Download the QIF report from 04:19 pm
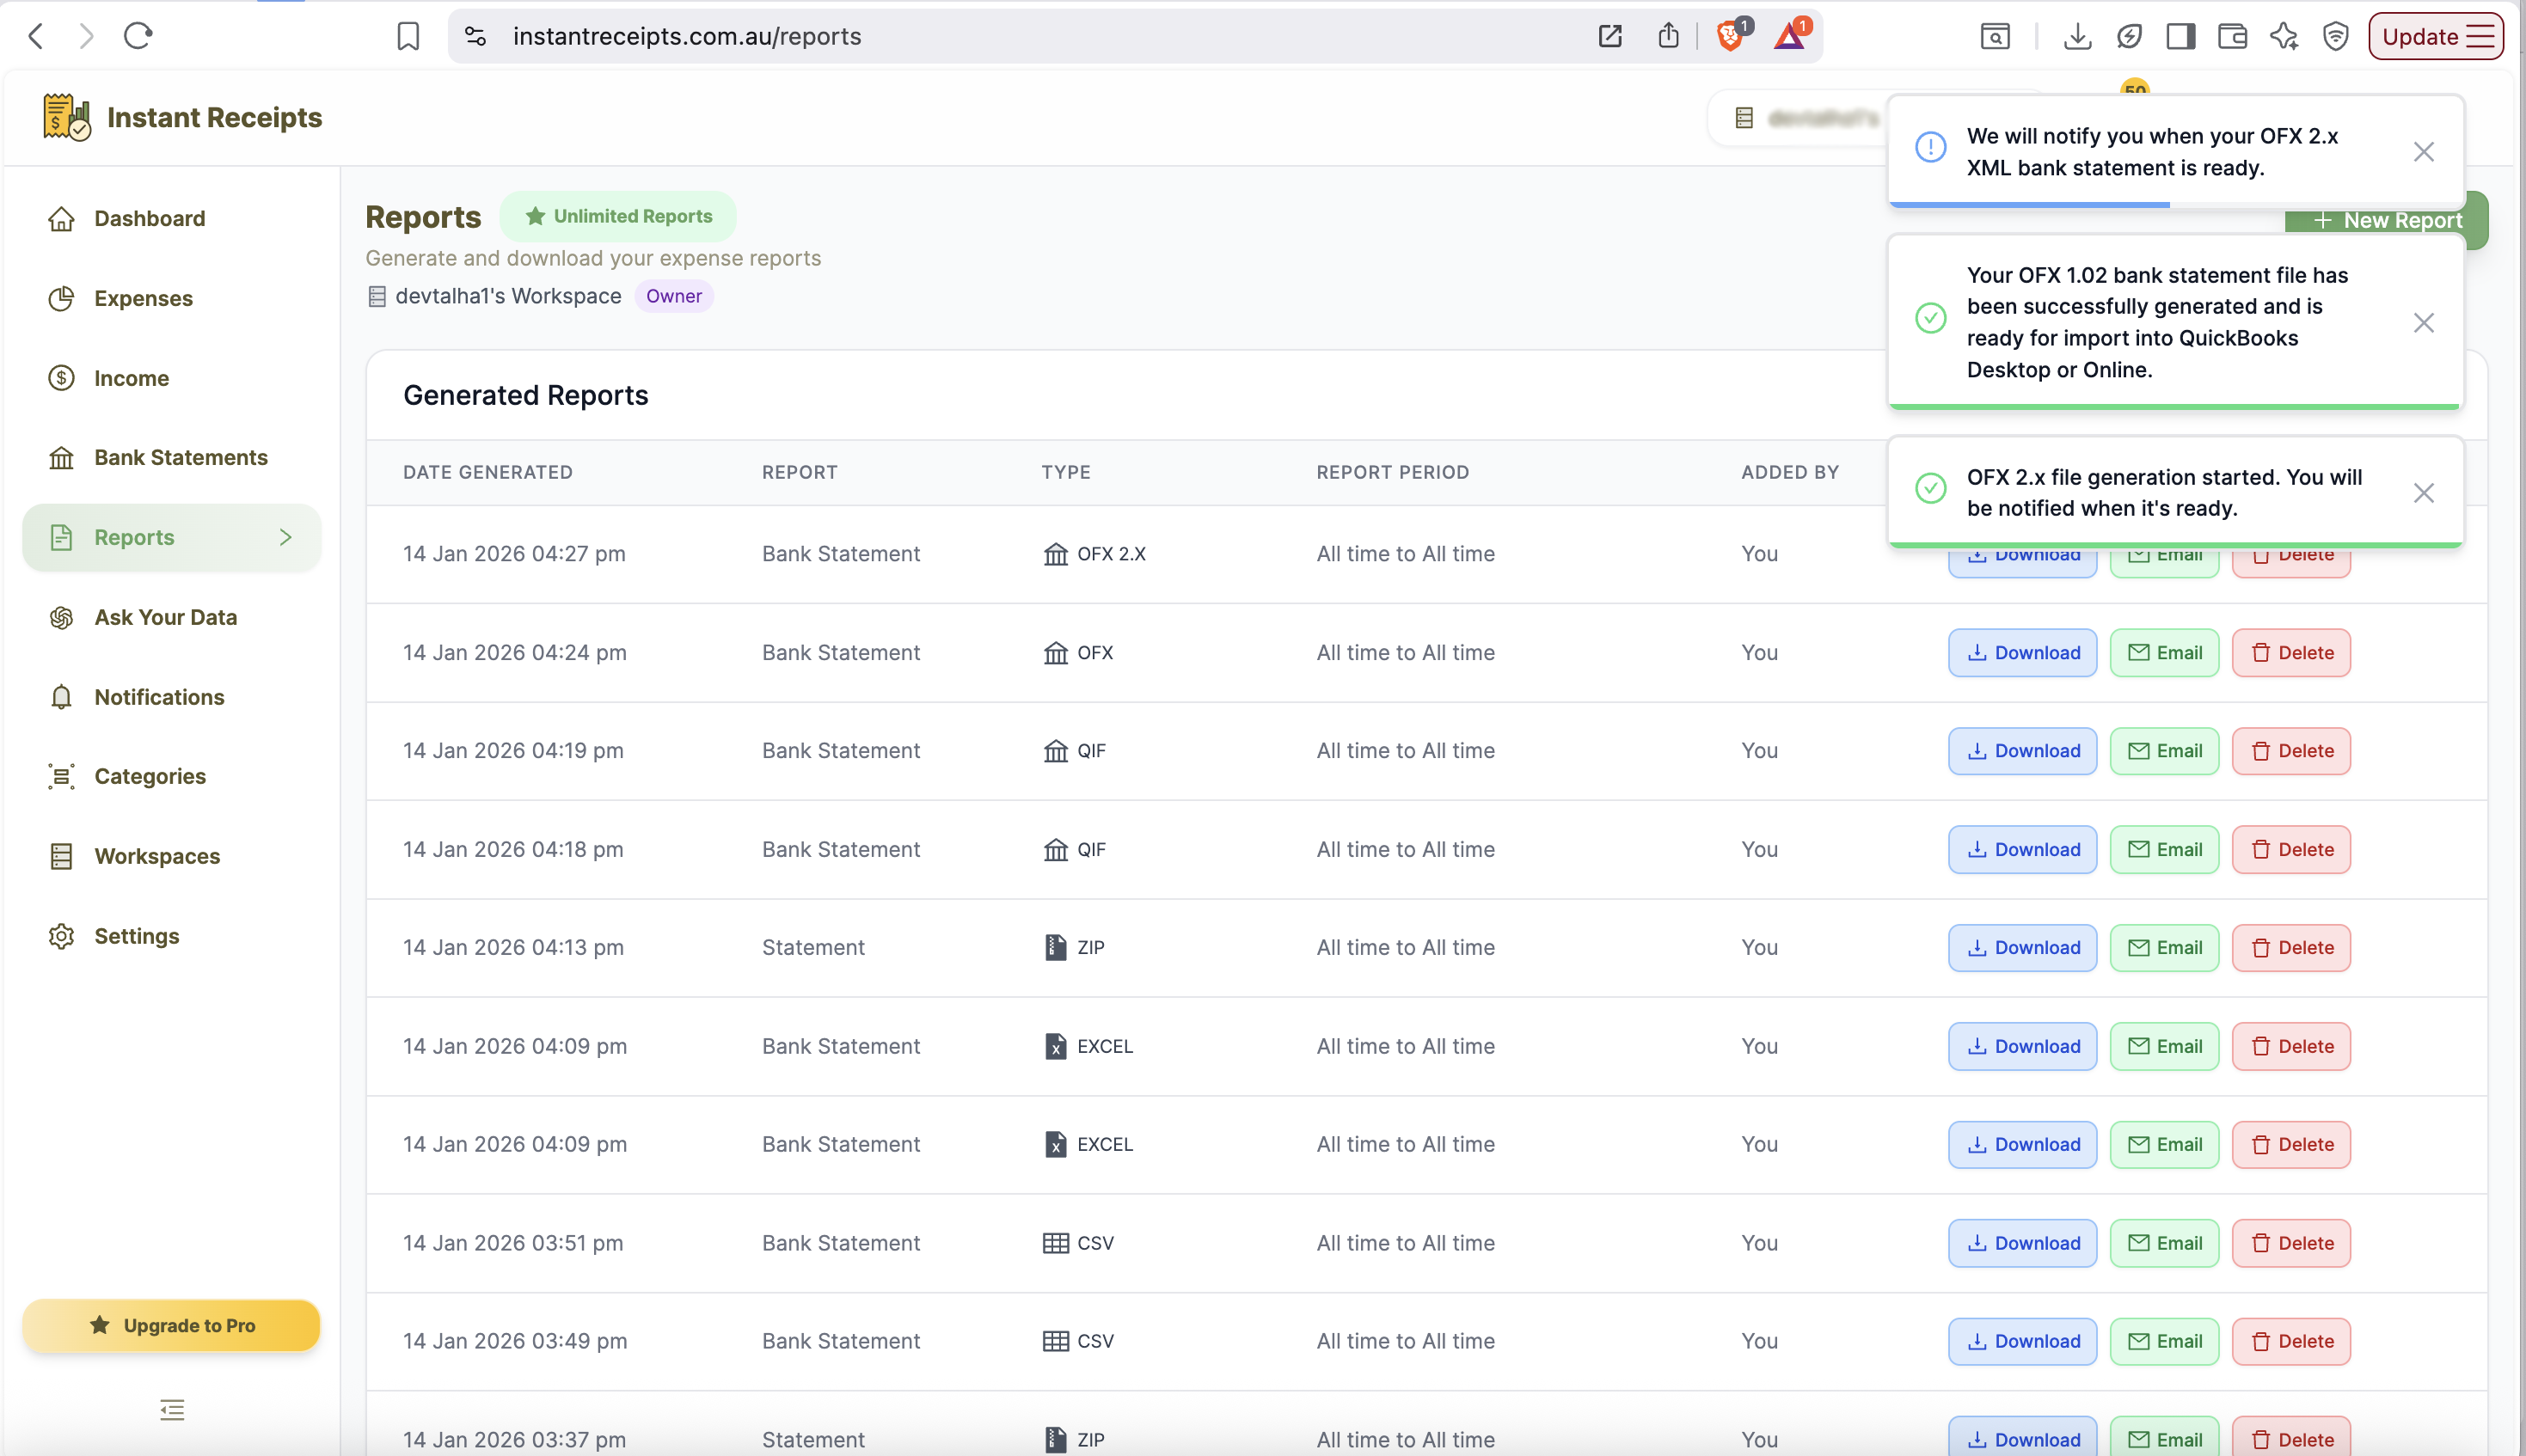2526x1456 pixels. coord(2022,751)
